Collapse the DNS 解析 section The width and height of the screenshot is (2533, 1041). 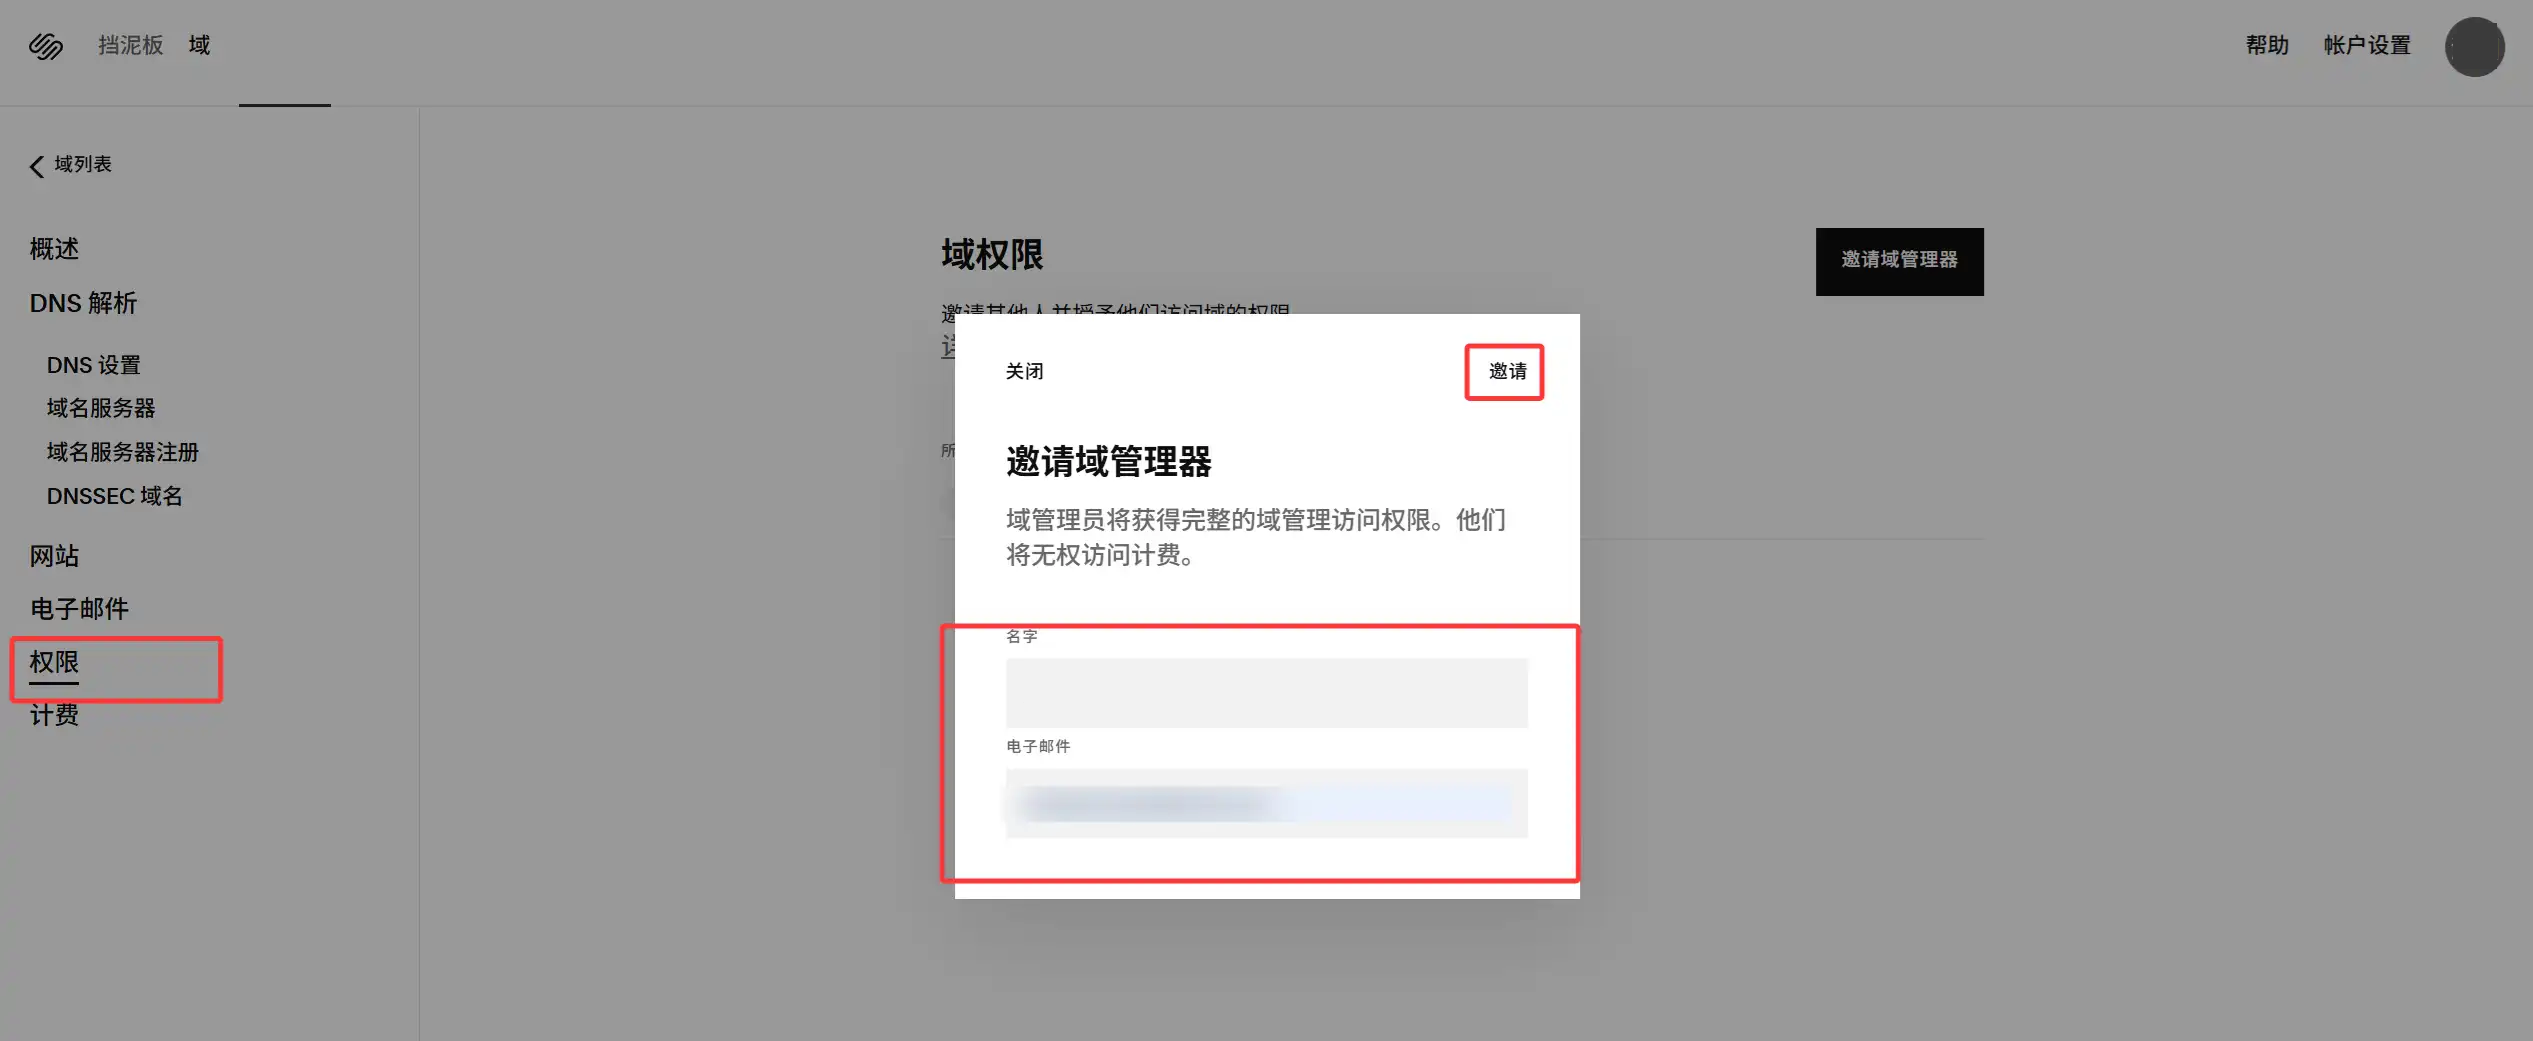click(83, 303)
